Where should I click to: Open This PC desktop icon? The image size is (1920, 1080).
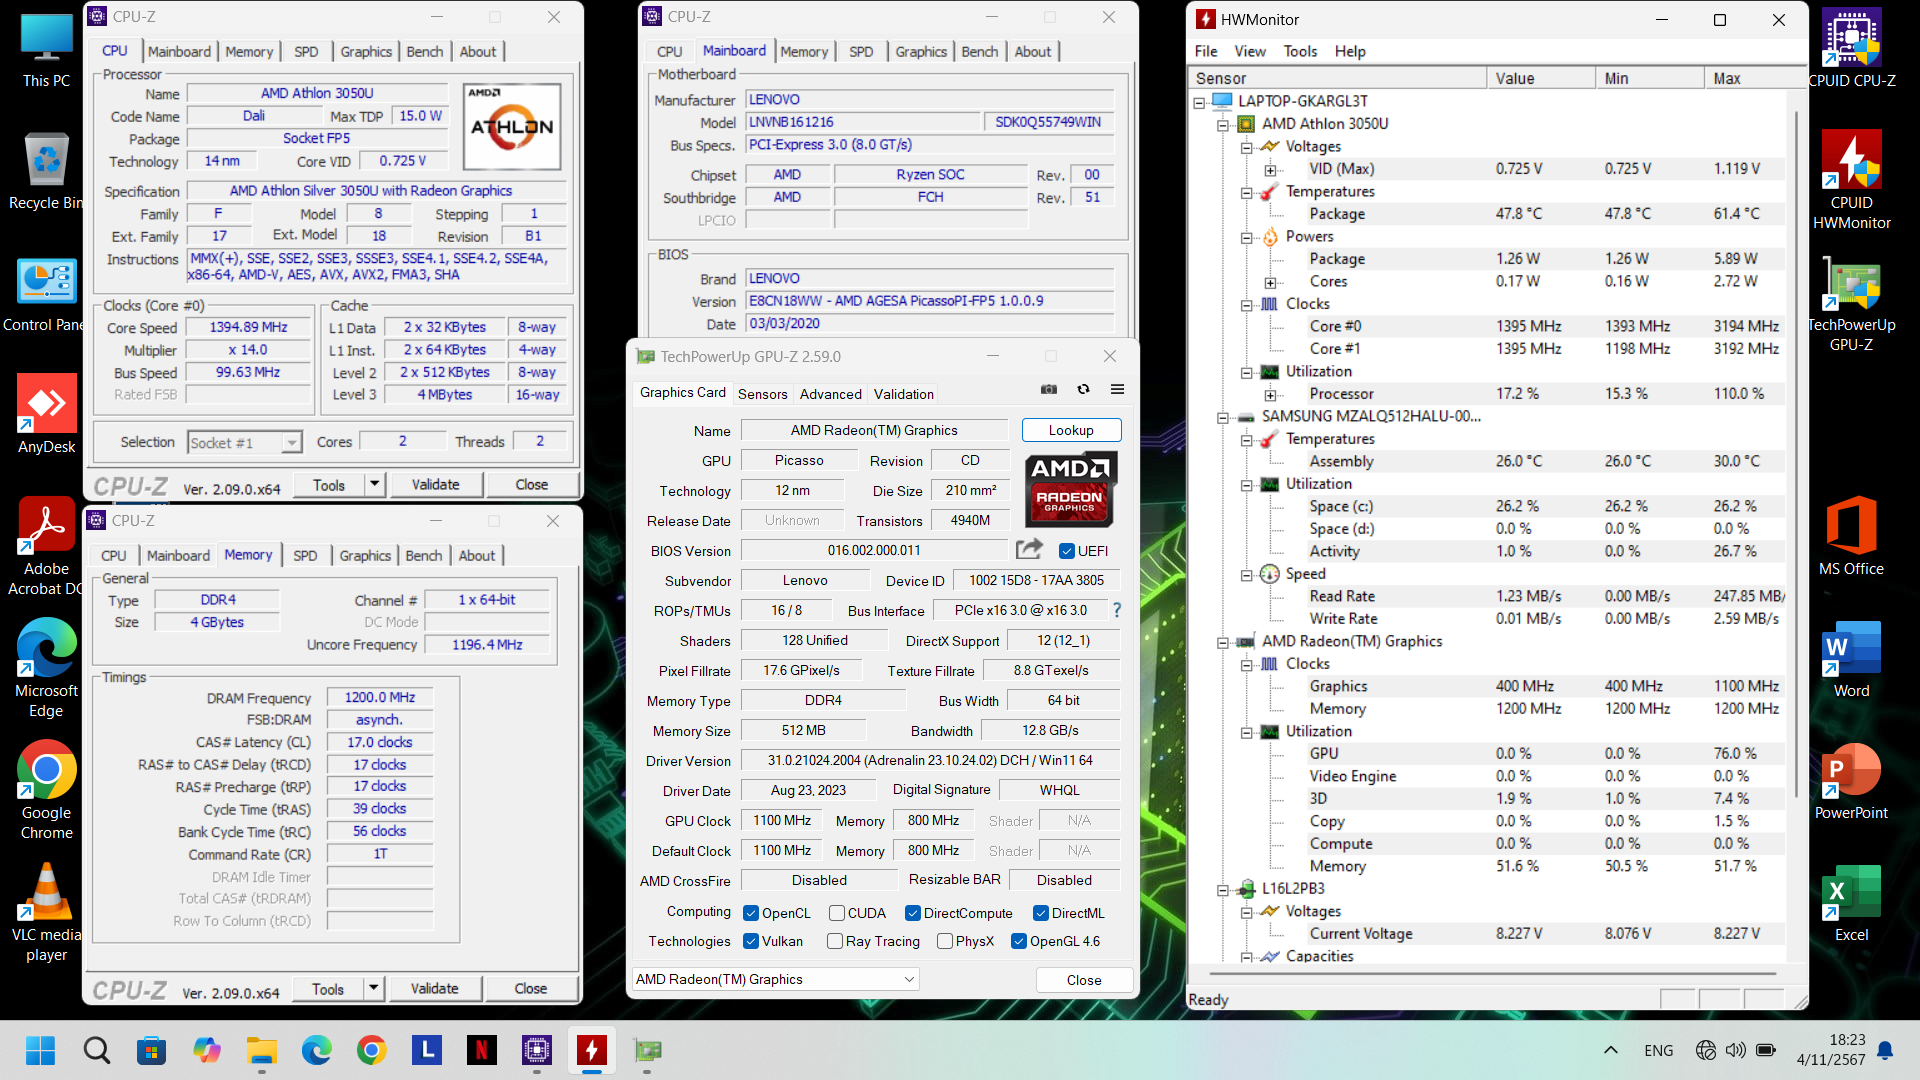pos(46,51)
